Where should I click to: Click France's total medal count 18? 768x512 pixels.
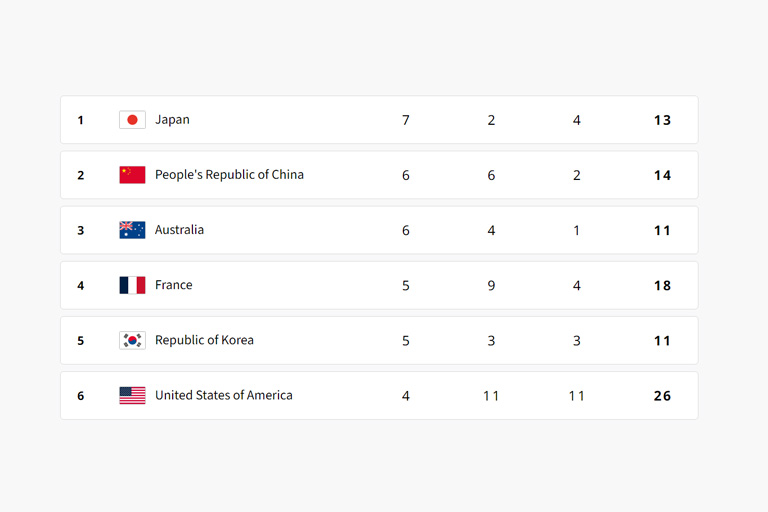662,286
